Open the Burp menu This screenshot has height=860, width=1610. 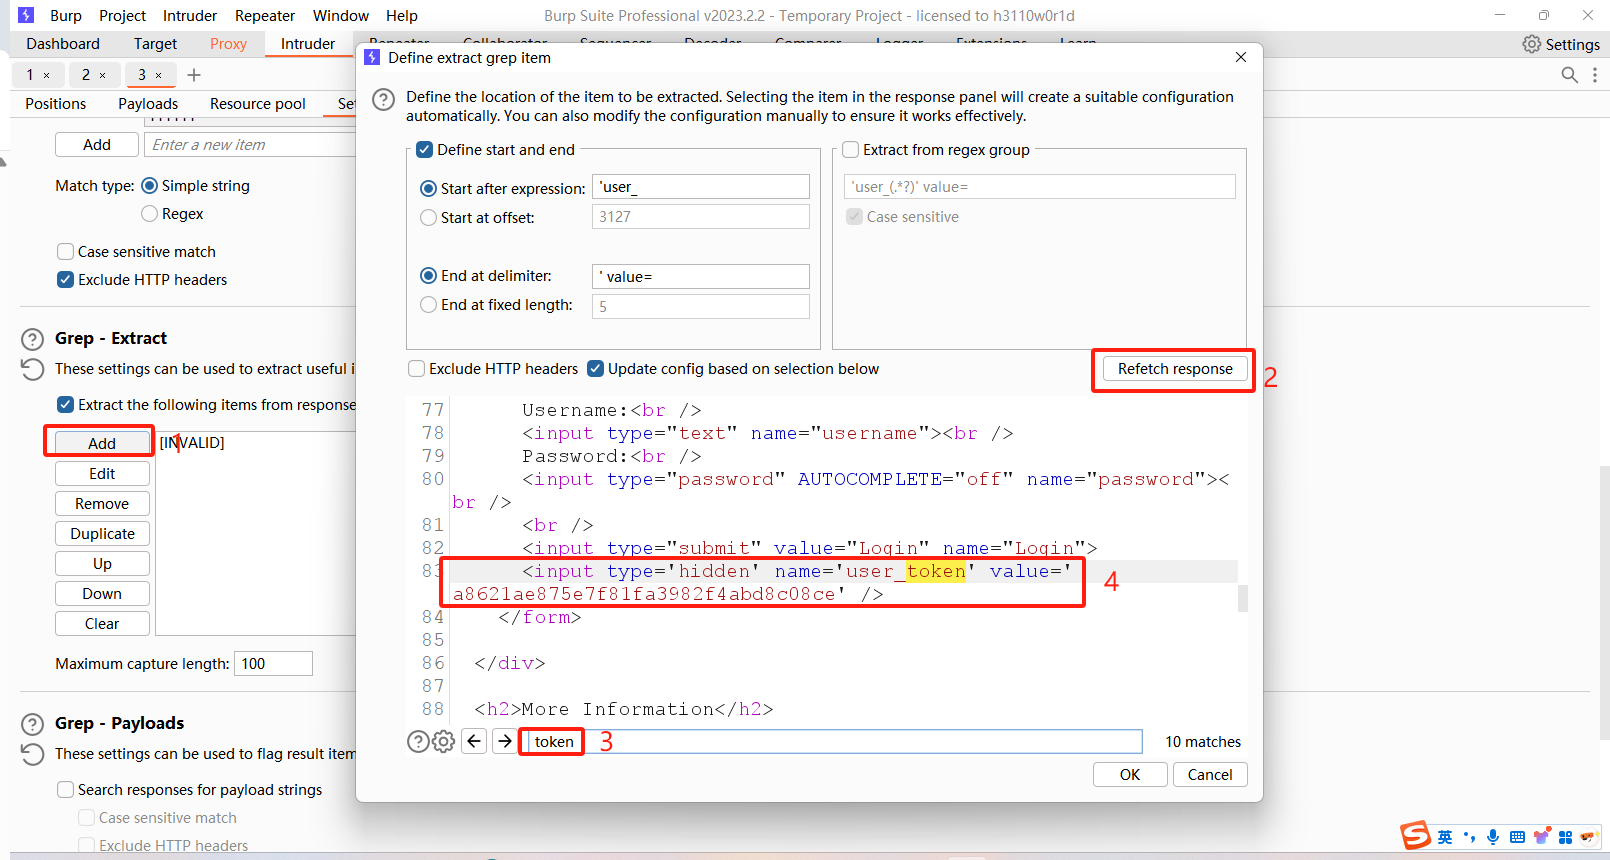(66, 16)
